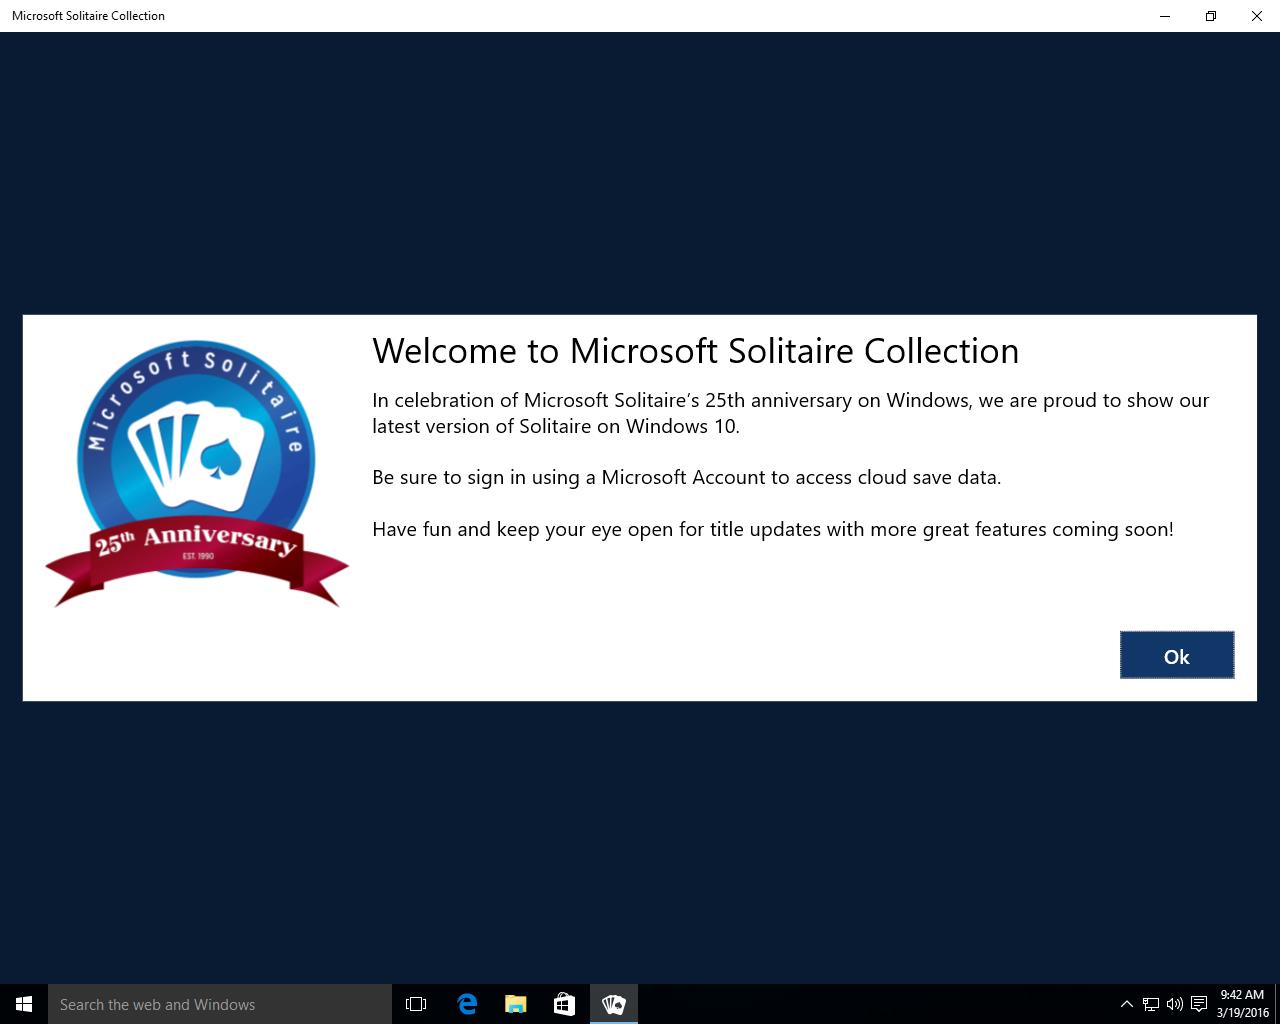This screenshot has height=1024, width=1280.
Task: Click the Ok button in welcome dialog
Action: (1177, 655)
